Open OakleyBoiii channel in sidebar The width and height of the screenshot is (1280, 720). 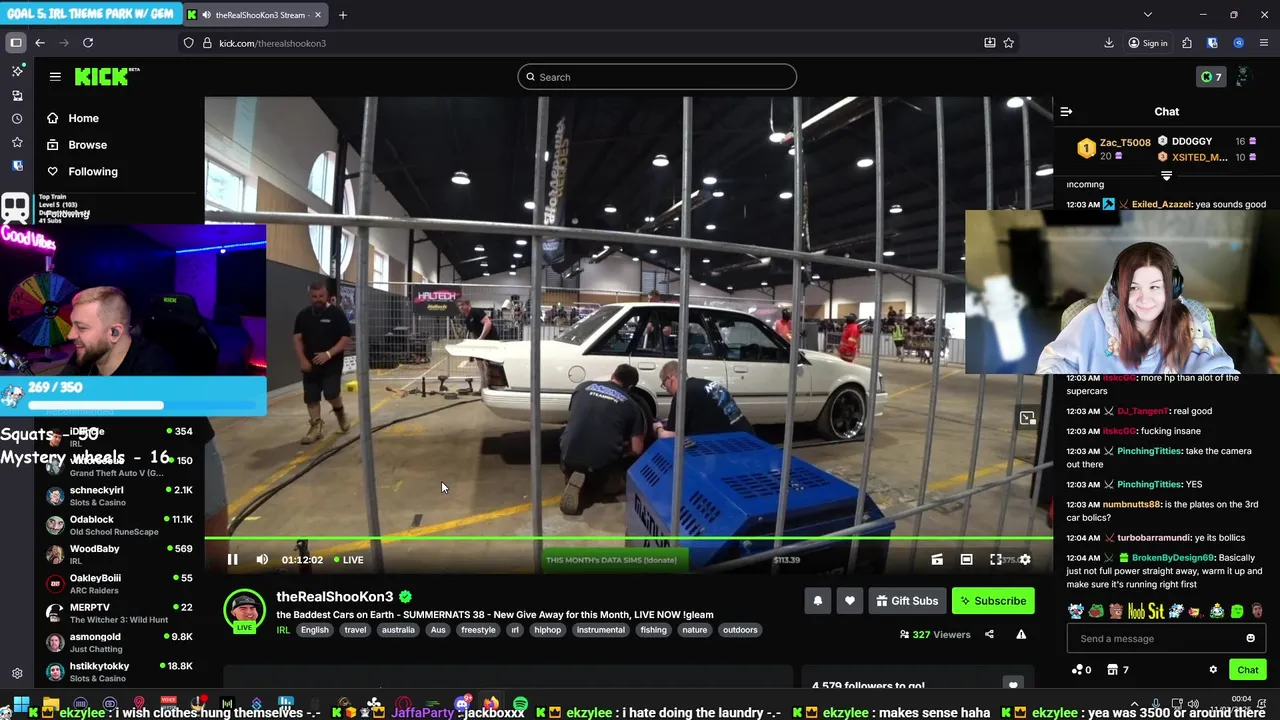tap(118, 584)
